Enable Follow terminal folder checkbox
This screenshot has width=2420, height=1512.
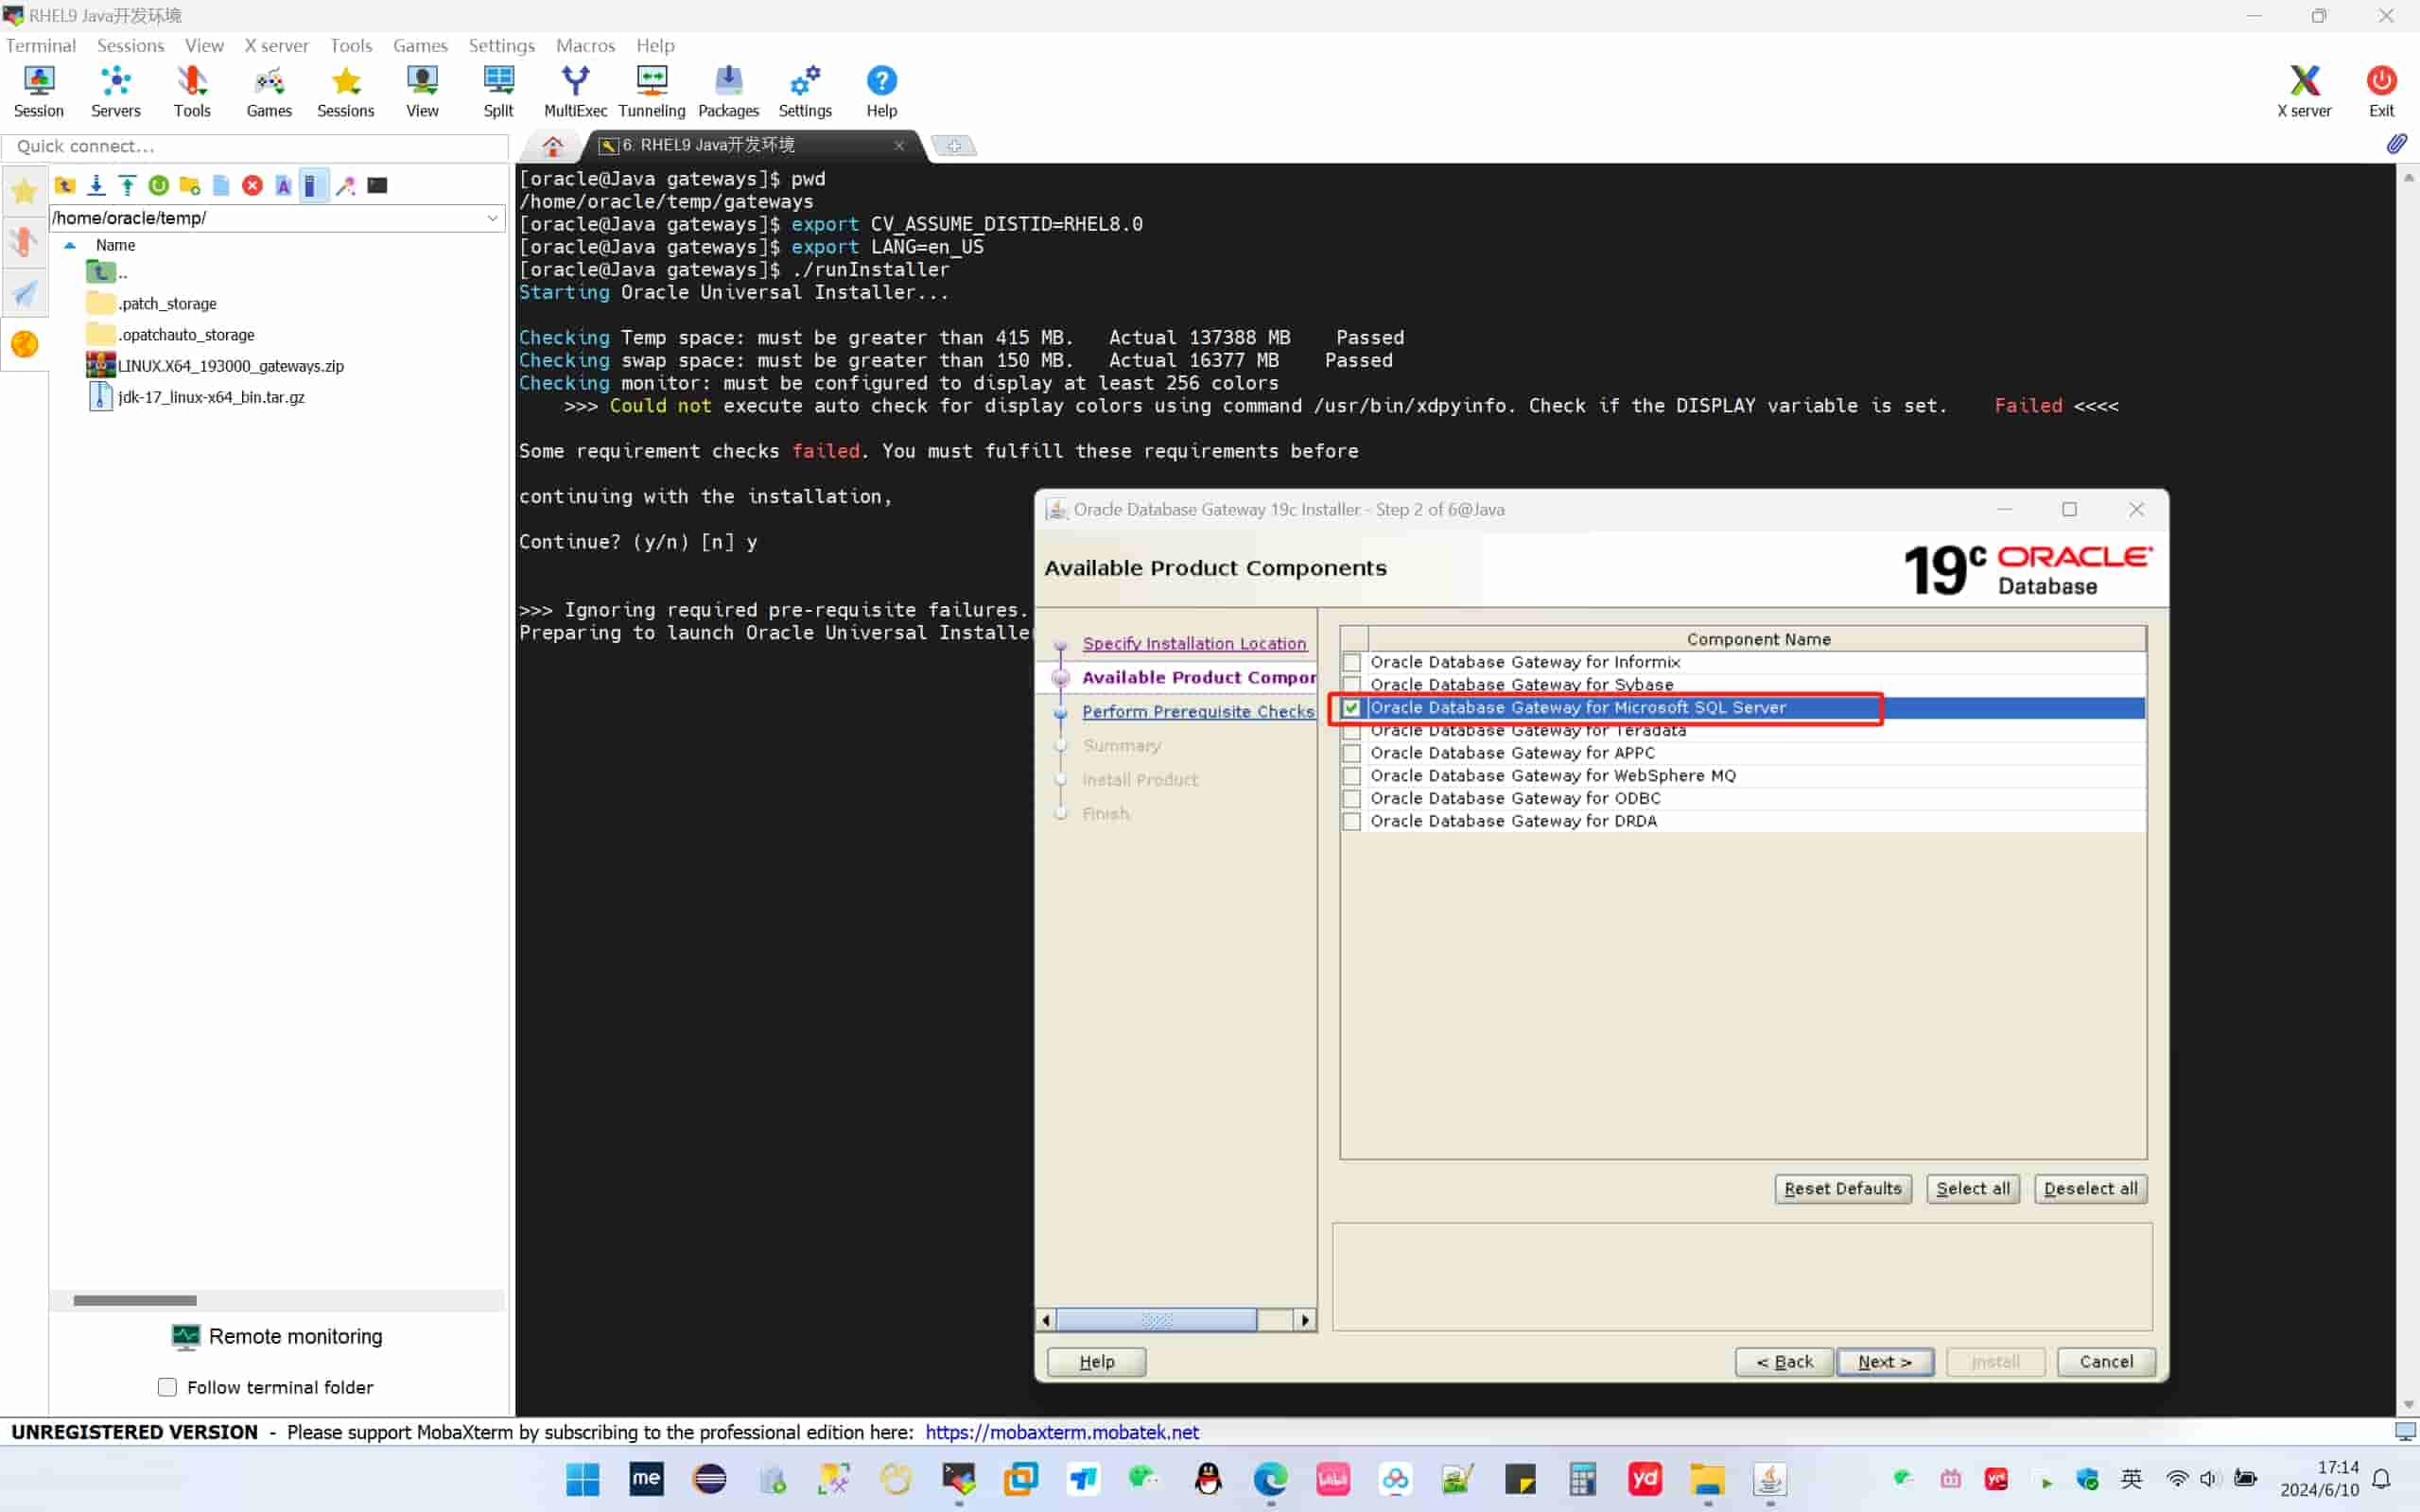(x=167, y=1387)
